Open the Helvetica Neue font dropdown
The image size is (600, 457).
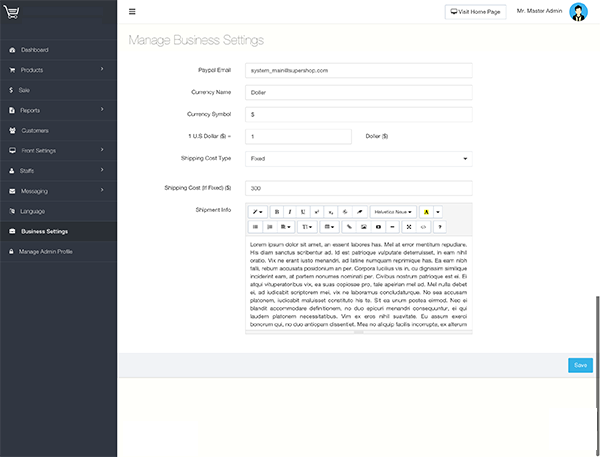[393, 212]
